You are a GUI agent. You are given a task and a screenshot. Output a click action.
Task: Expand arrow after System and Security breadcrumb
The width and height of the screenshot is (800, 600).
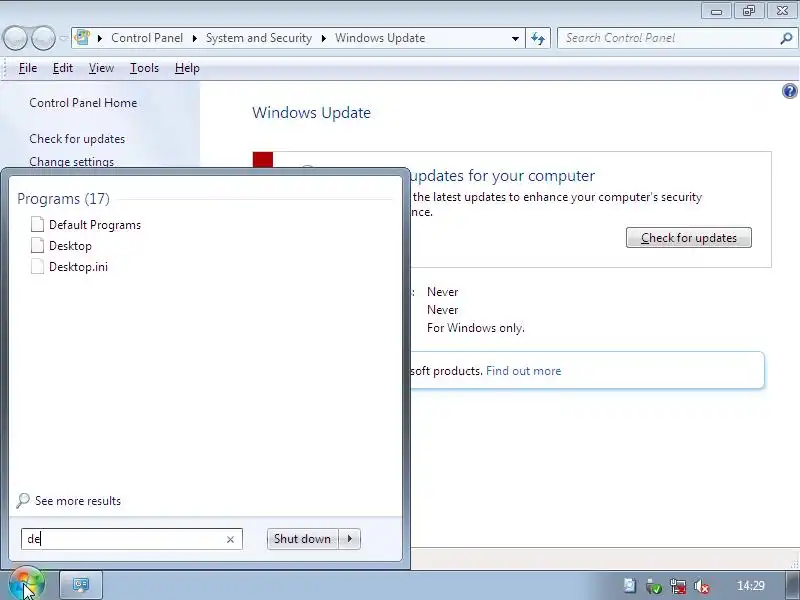coord(323,38)
